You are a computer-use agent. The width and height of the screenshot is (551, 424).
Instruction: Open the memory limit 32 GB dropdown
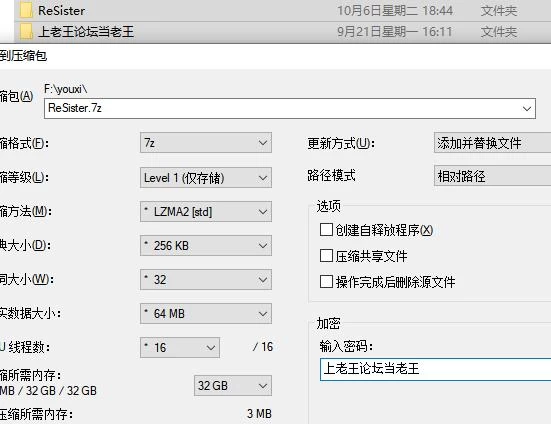click(x=233, y=385)
